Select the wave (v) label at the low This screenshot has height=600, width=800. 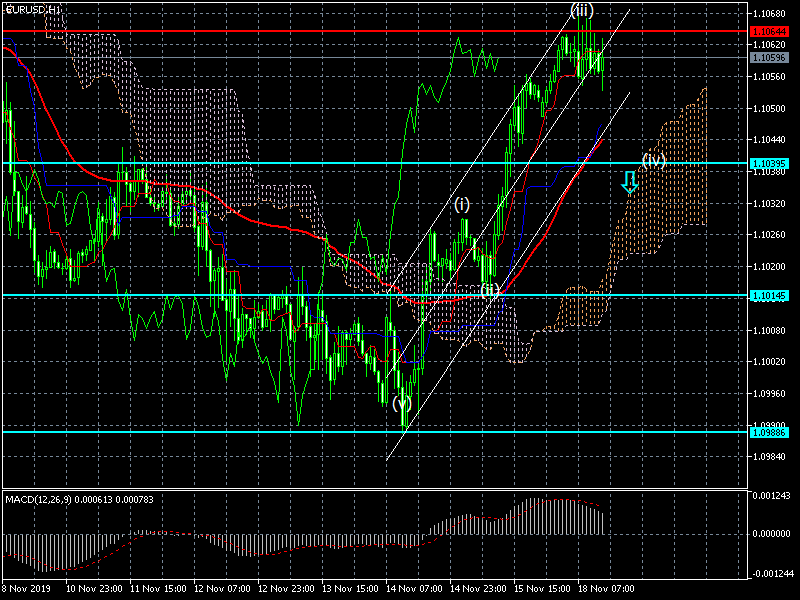[402, 404]
